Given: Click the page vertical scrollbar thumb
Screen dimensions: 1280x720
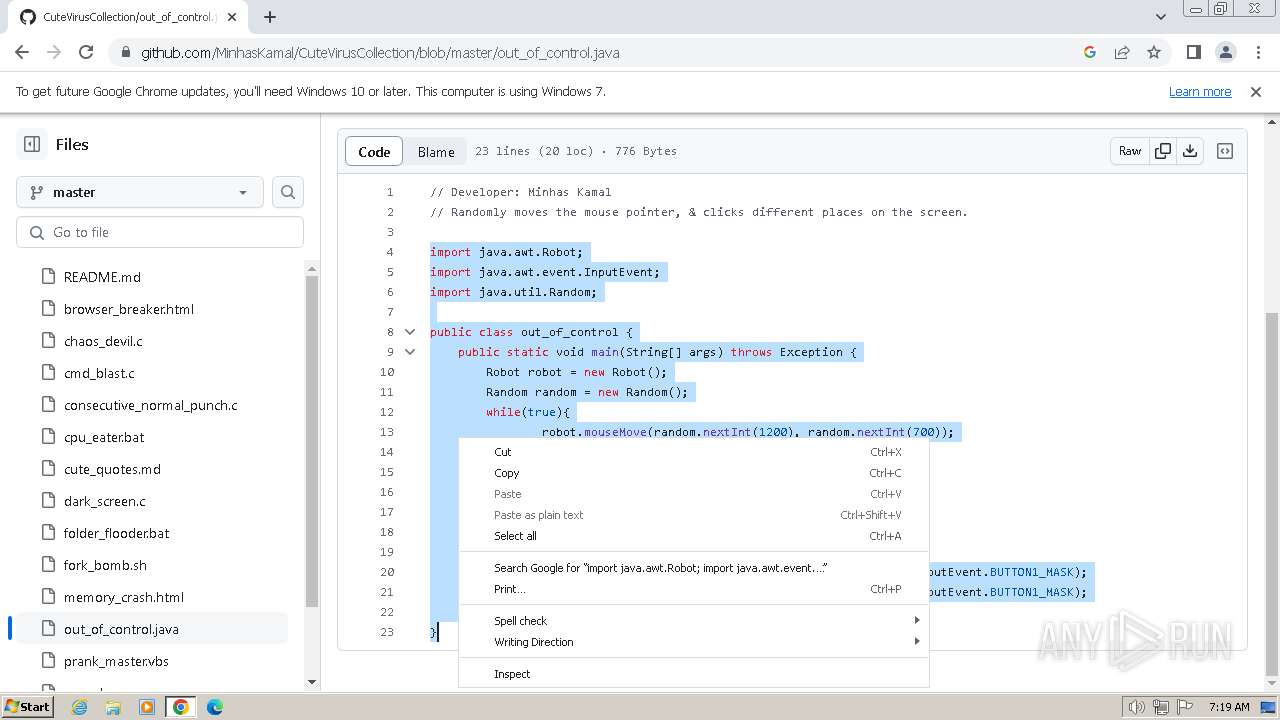Looking at the screenshot, I should pyautogui.click(x=1271, y=494).
